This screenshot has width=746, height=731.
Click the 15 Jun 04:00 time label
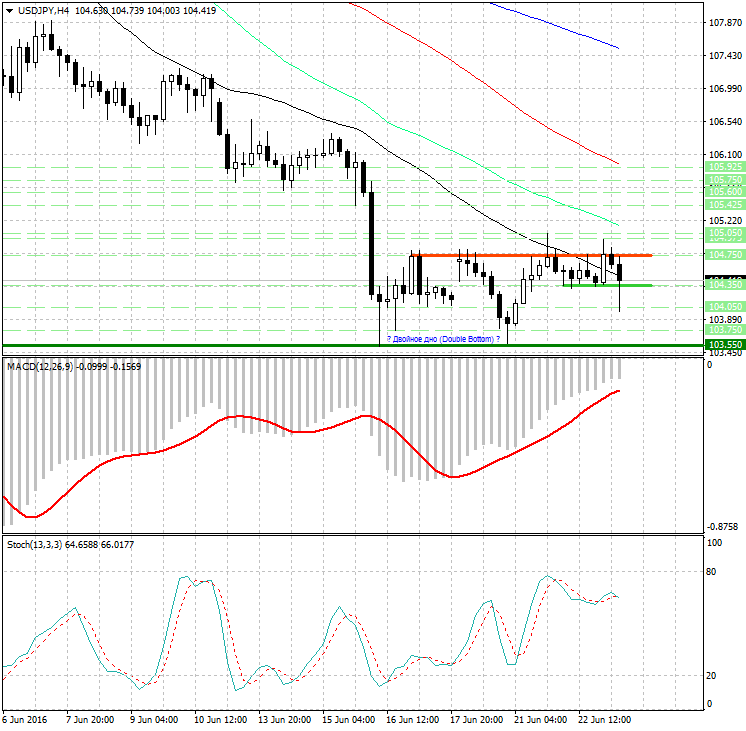pos(348,719)
